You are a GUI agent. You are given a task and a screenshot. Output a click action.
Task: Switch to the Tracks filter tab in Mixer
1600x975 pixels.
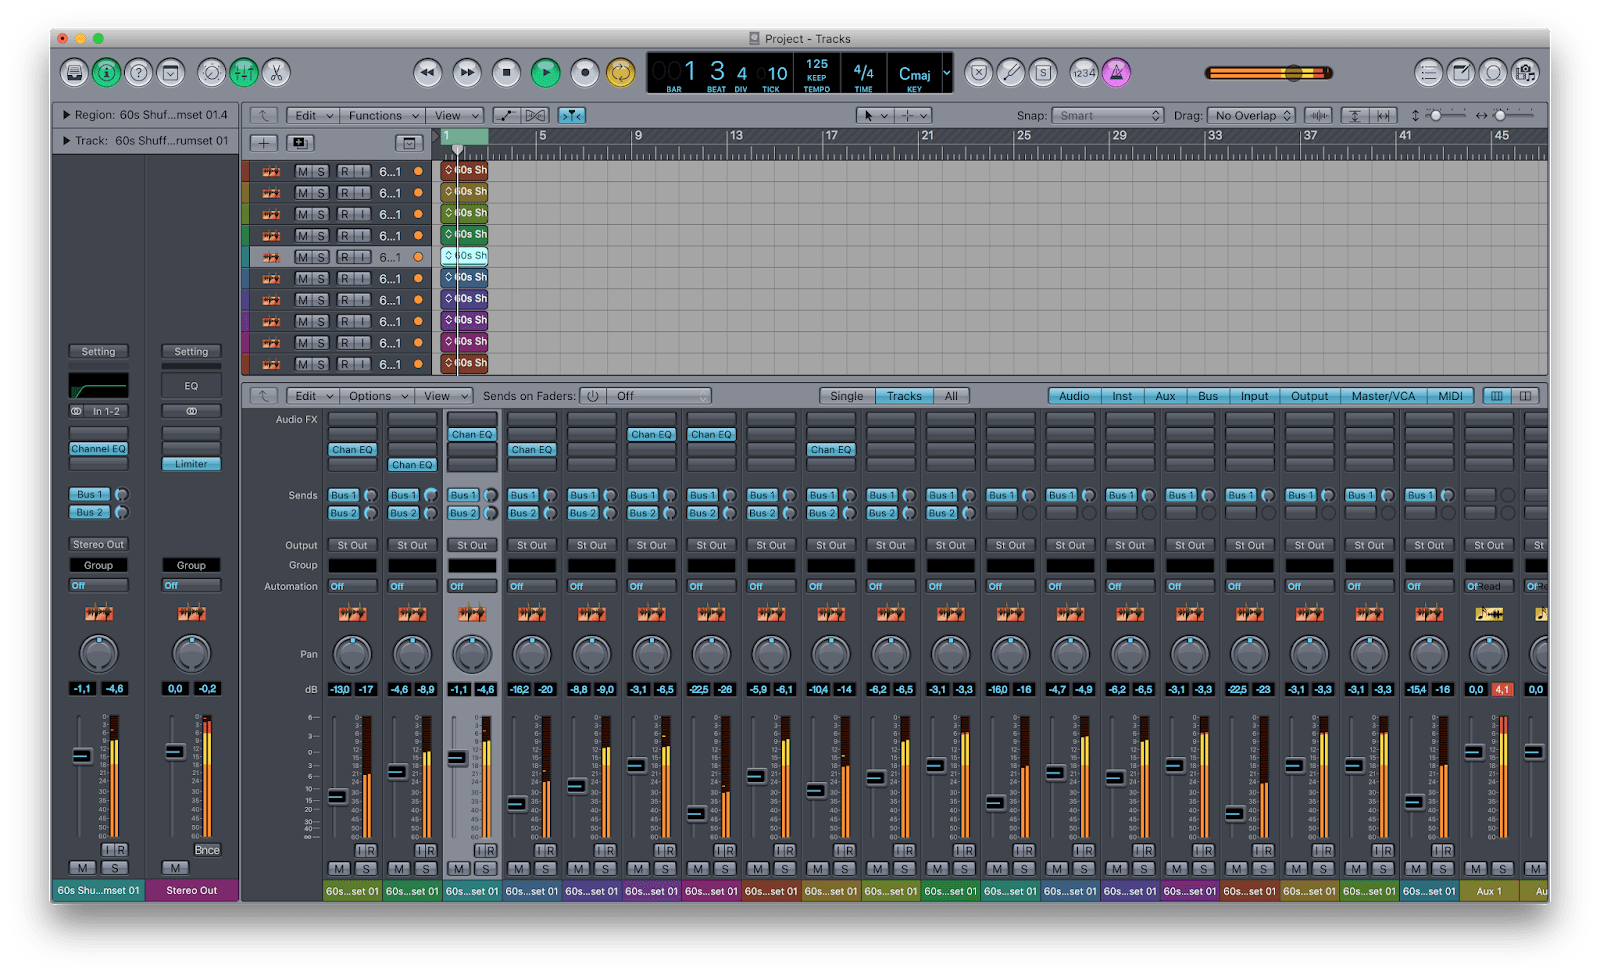(903, 395)
